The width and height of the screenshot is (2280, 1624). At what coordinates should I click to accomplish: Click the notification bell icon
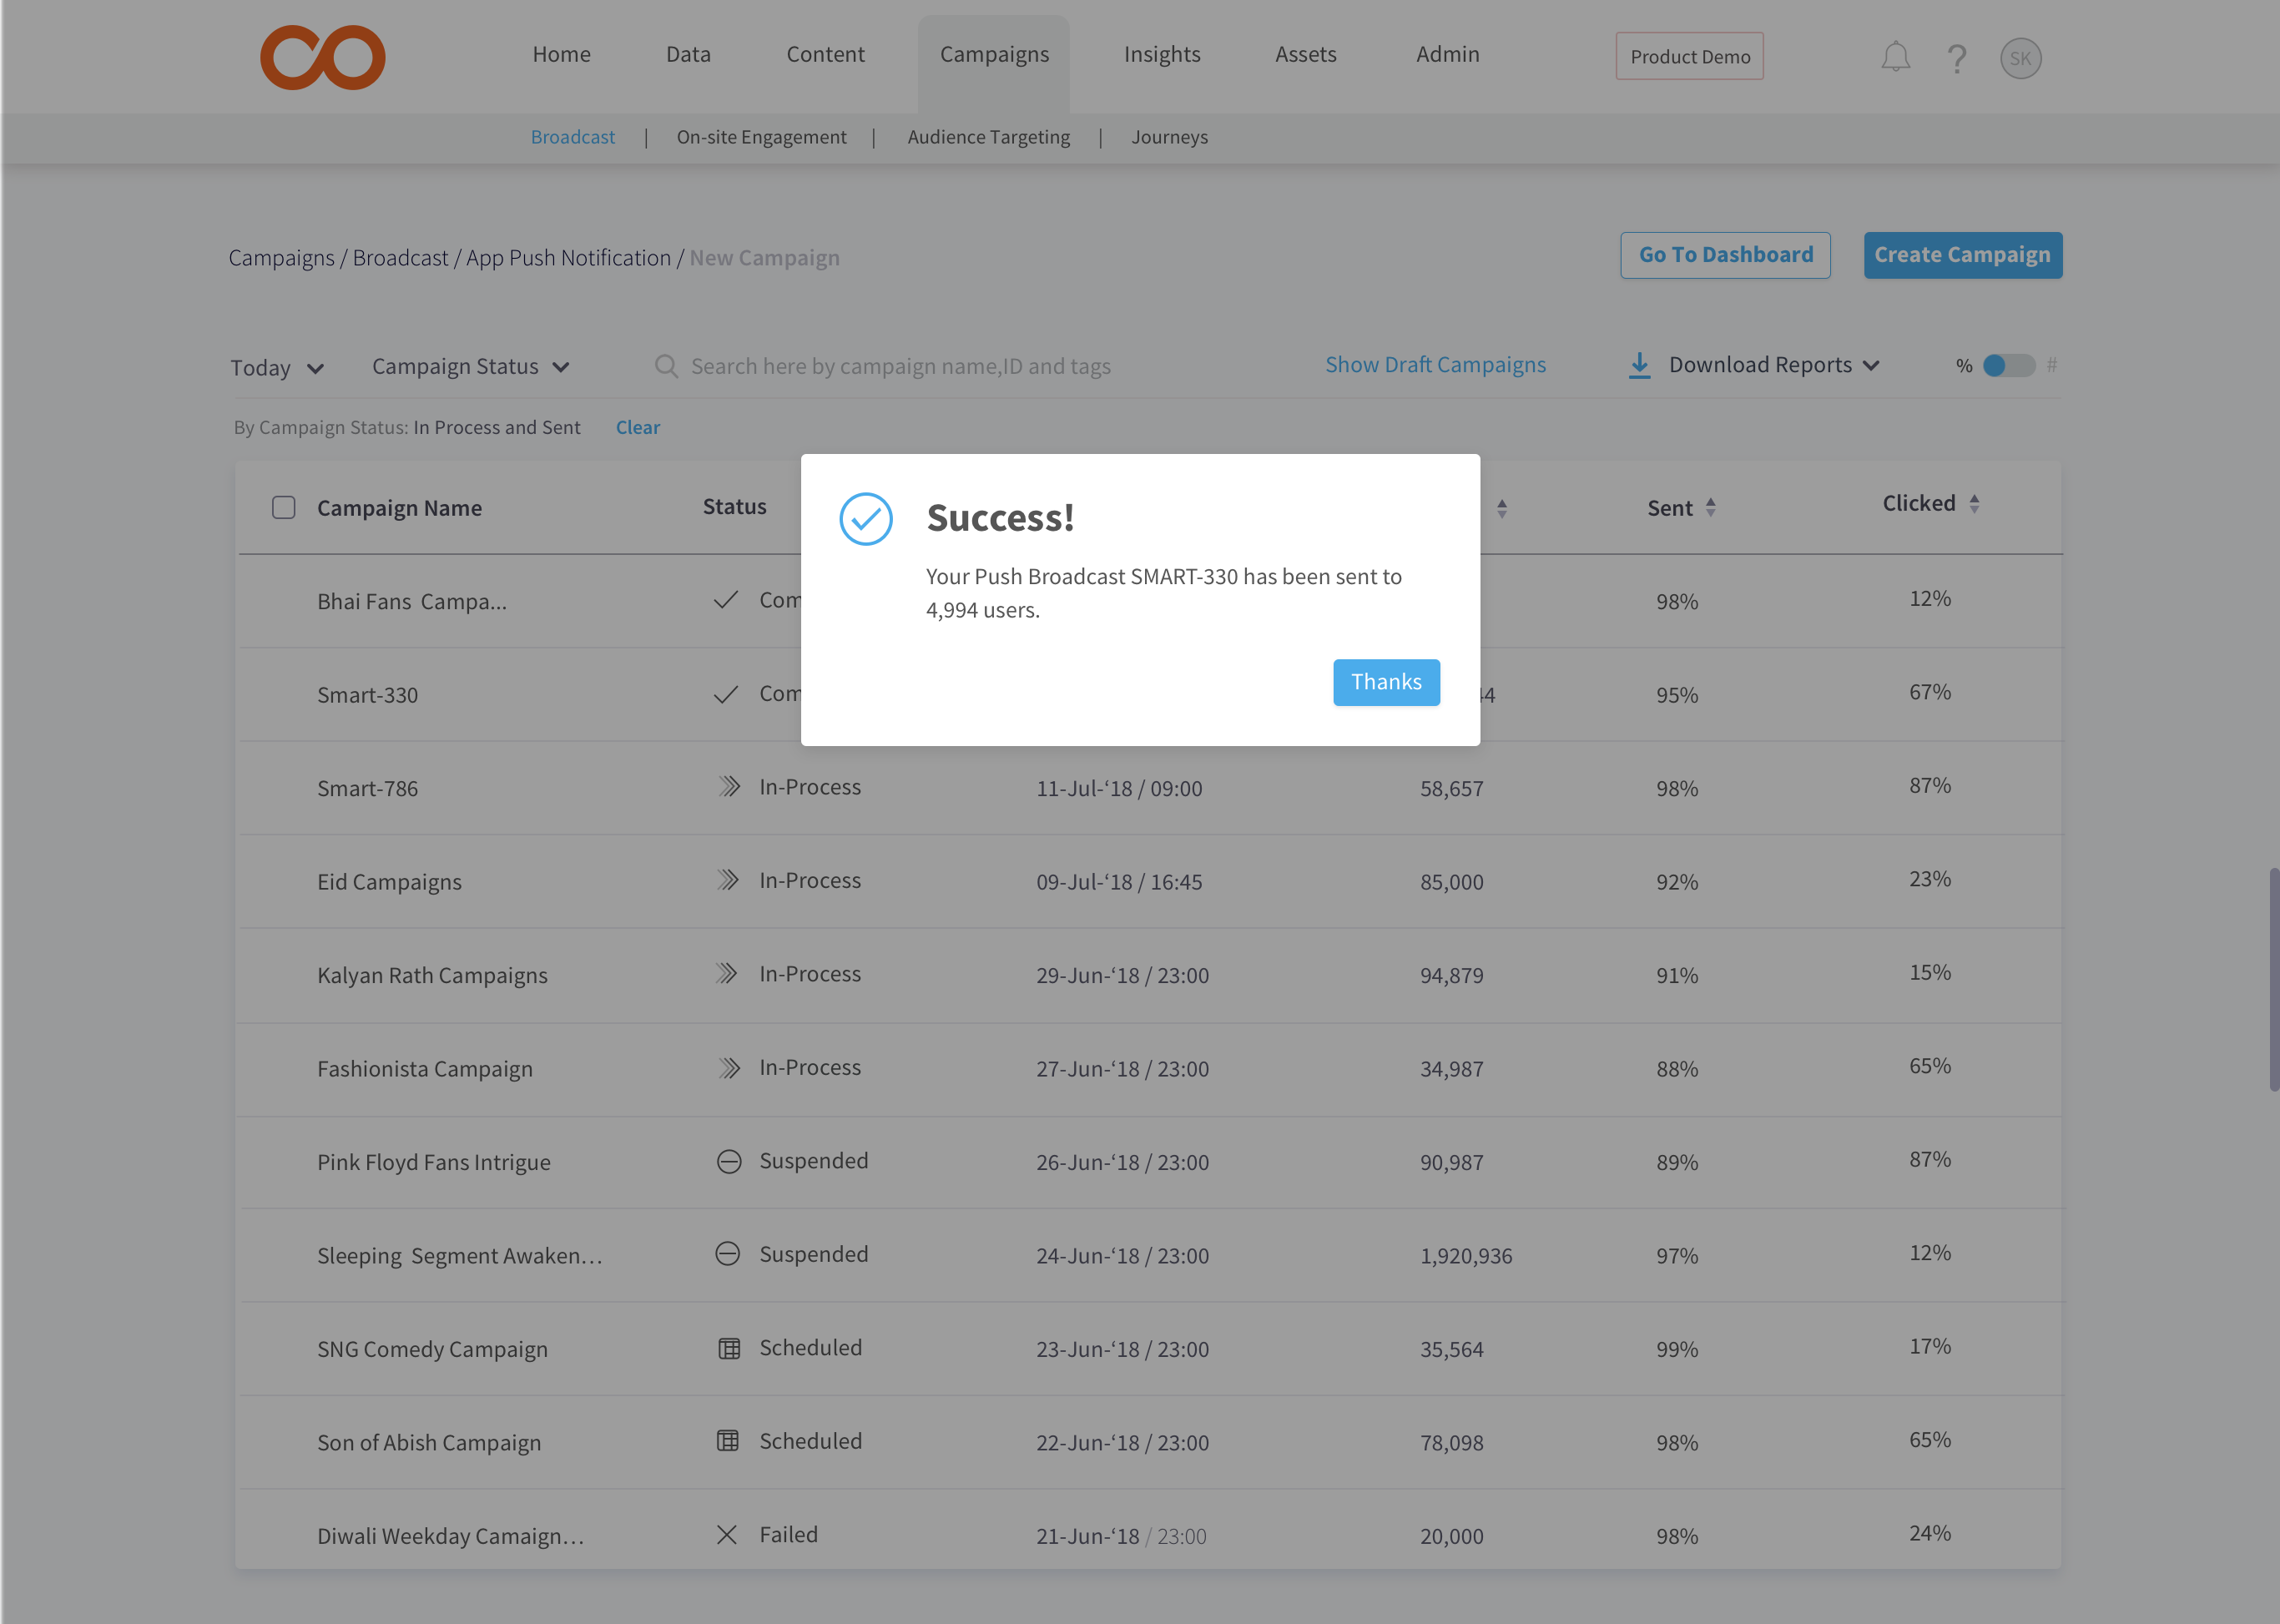tap(1895, 57)
